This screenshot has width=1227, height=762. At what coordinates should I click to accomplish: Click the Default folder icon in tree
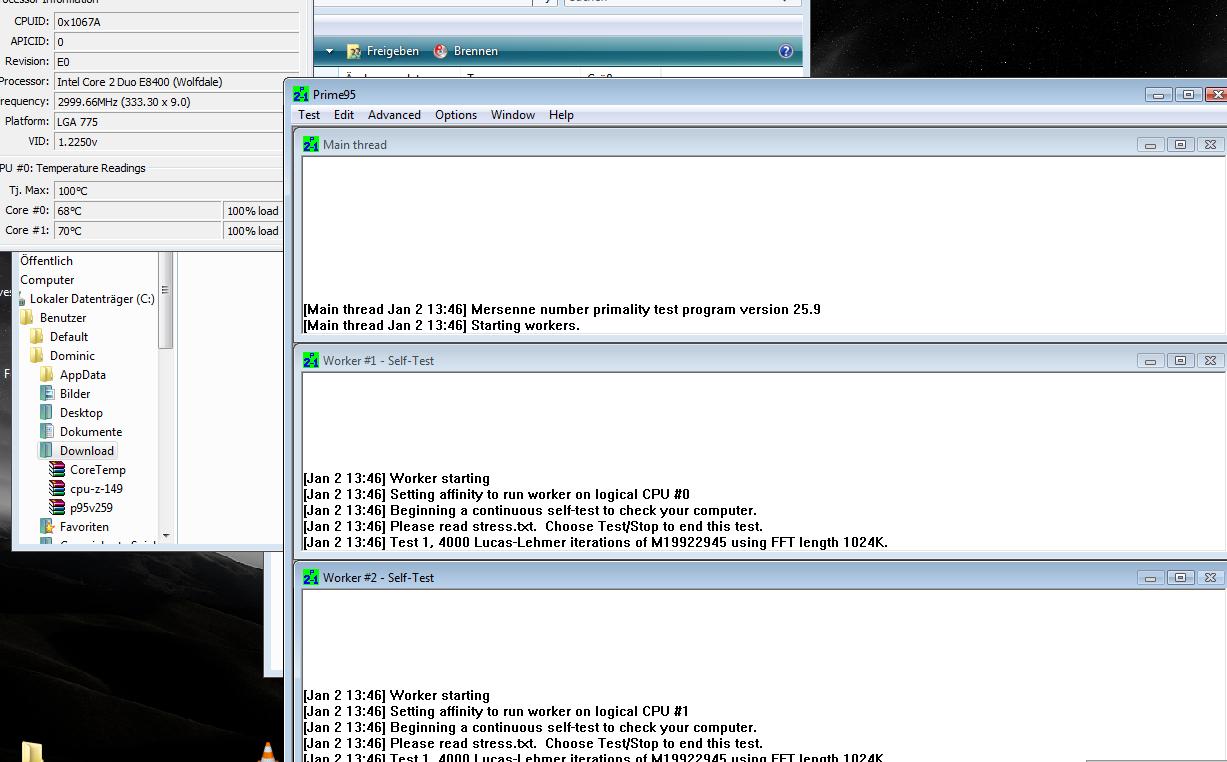37,336
